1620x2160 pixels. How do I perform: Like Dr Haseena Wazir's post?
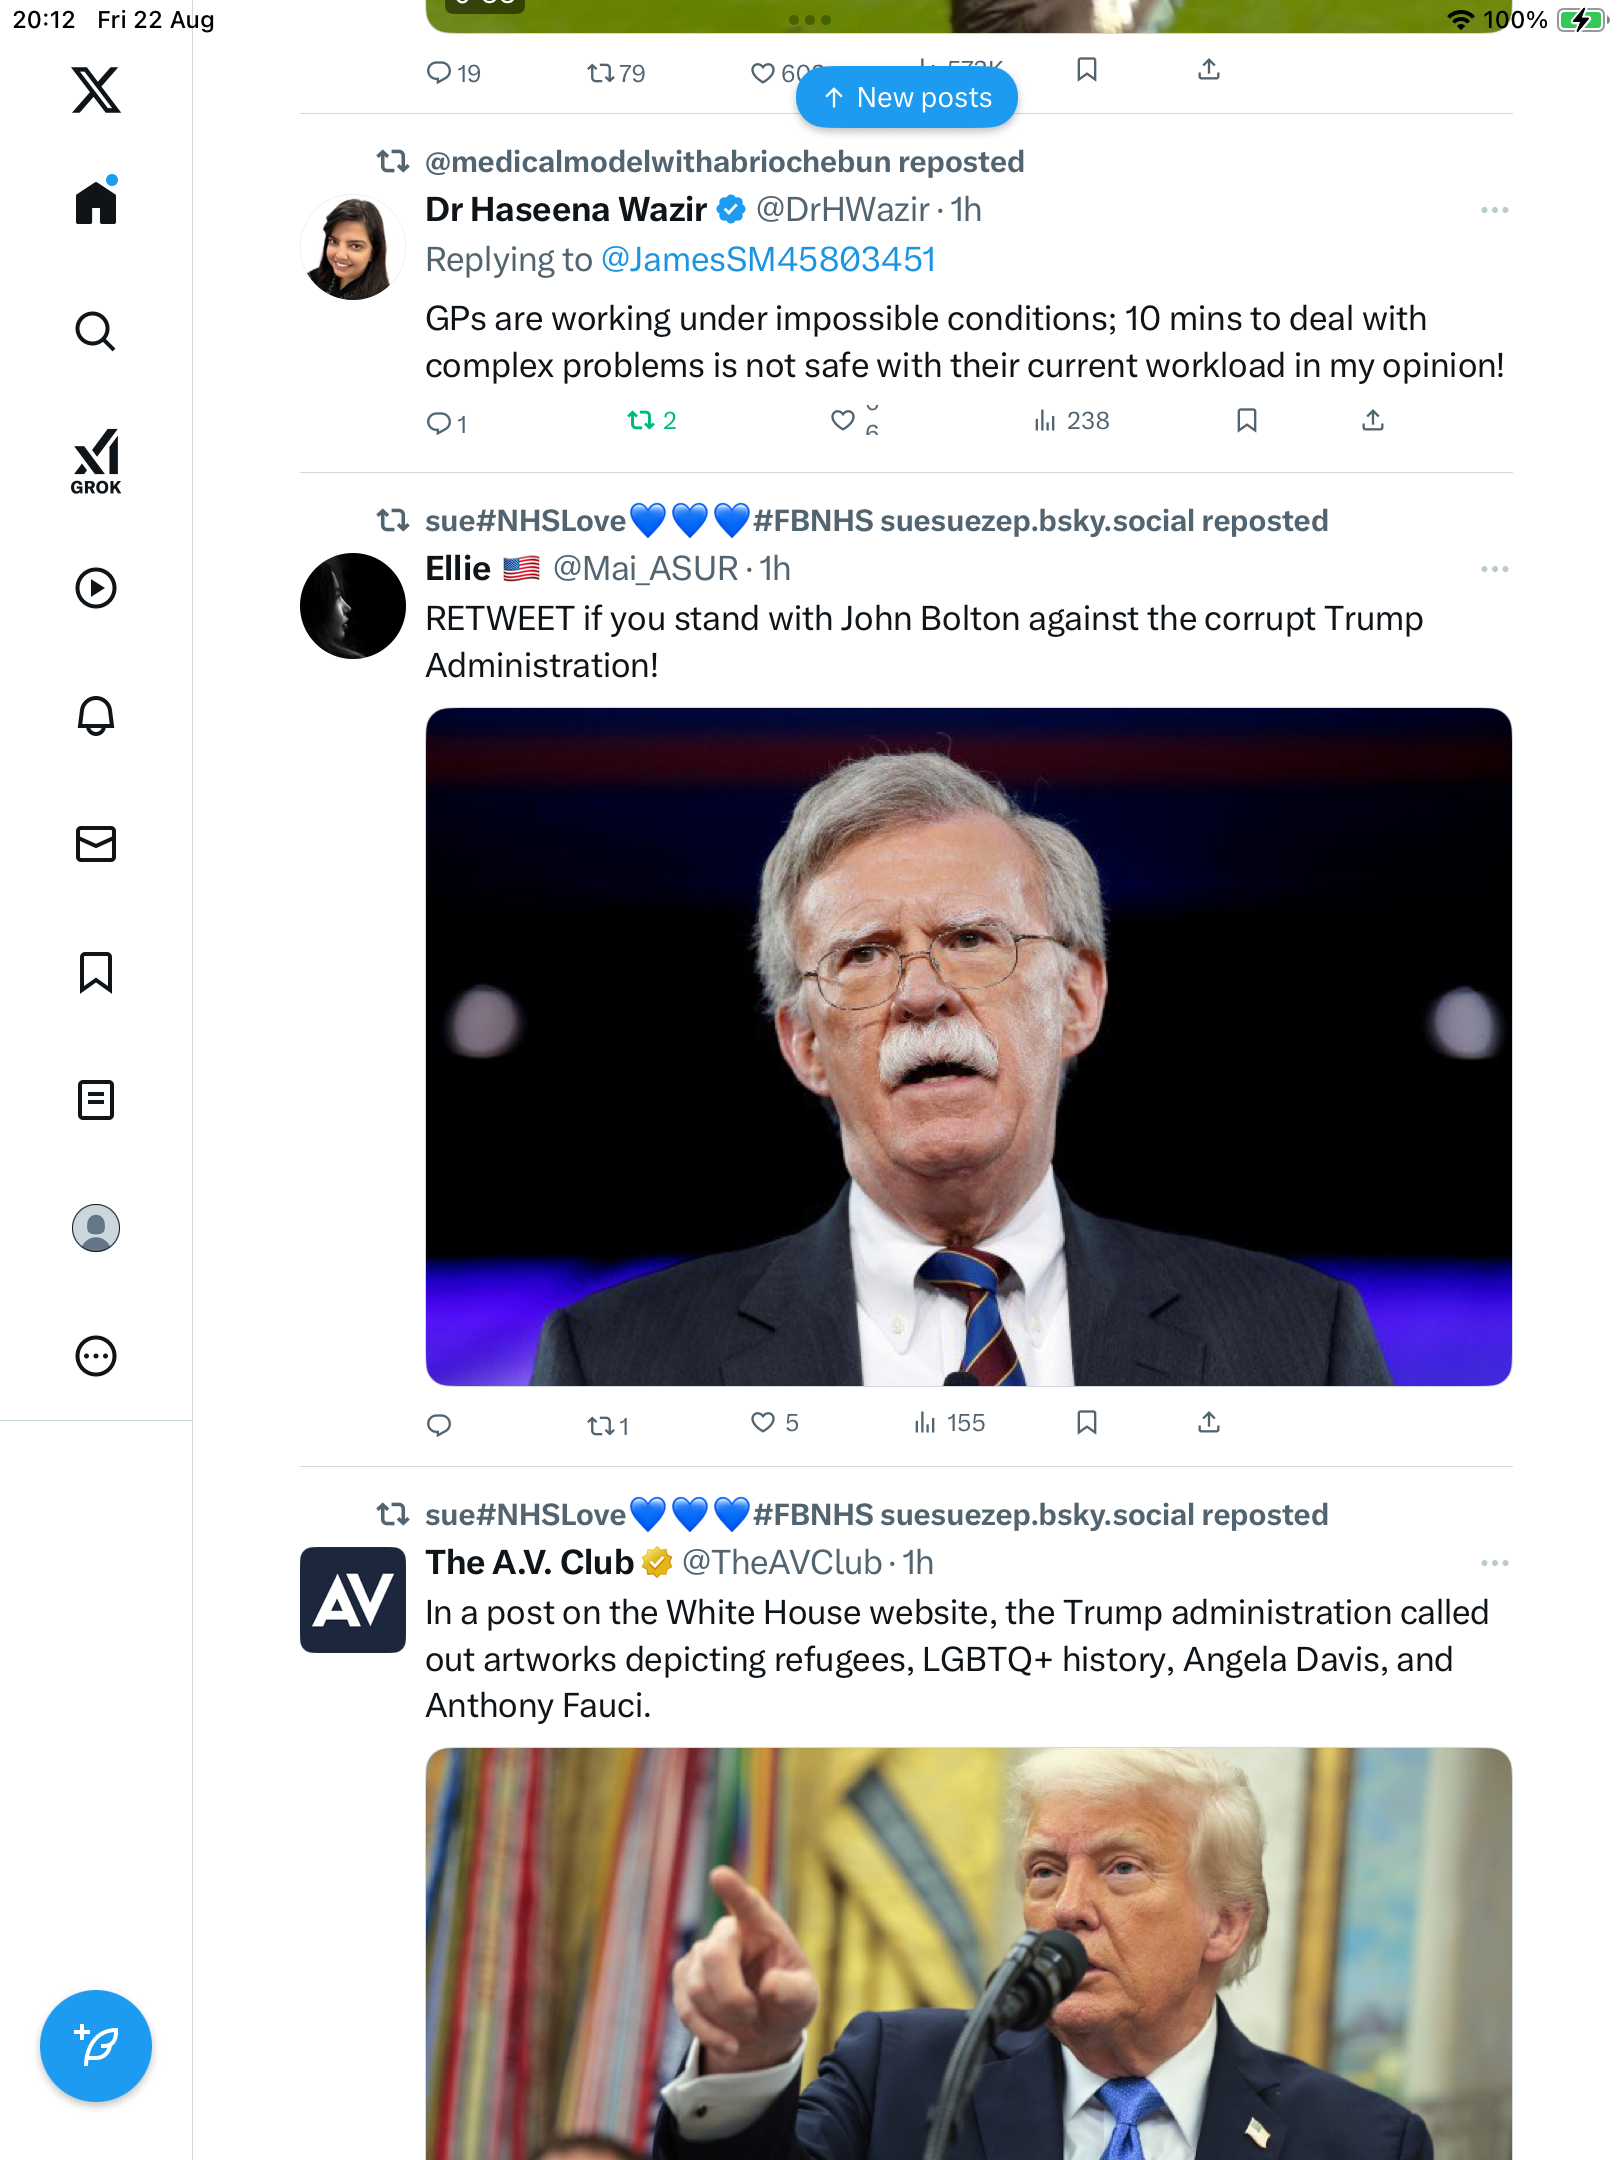(x=843, y=421)
